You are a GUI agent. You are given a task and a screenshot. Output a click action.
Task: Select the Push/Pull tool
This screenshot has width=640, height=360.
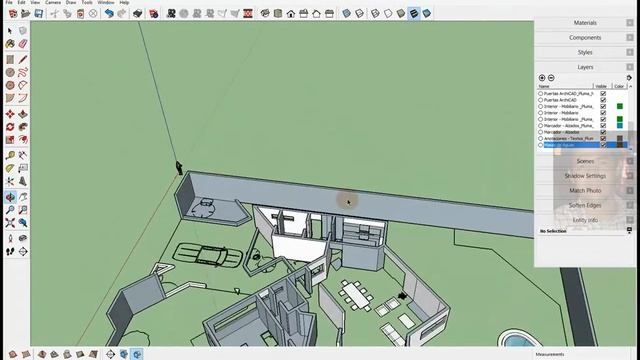[x=23, y=114]
